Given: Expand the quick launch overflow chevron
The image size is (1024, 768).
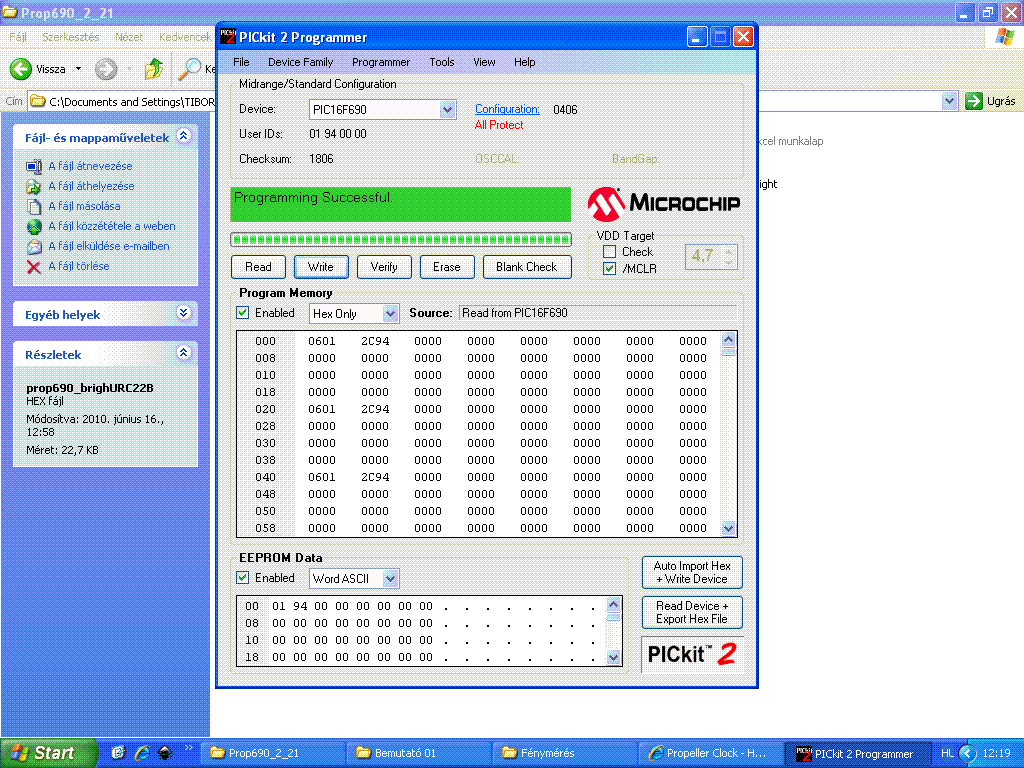Looking at the screenshot, I should (x=189, y=748).
